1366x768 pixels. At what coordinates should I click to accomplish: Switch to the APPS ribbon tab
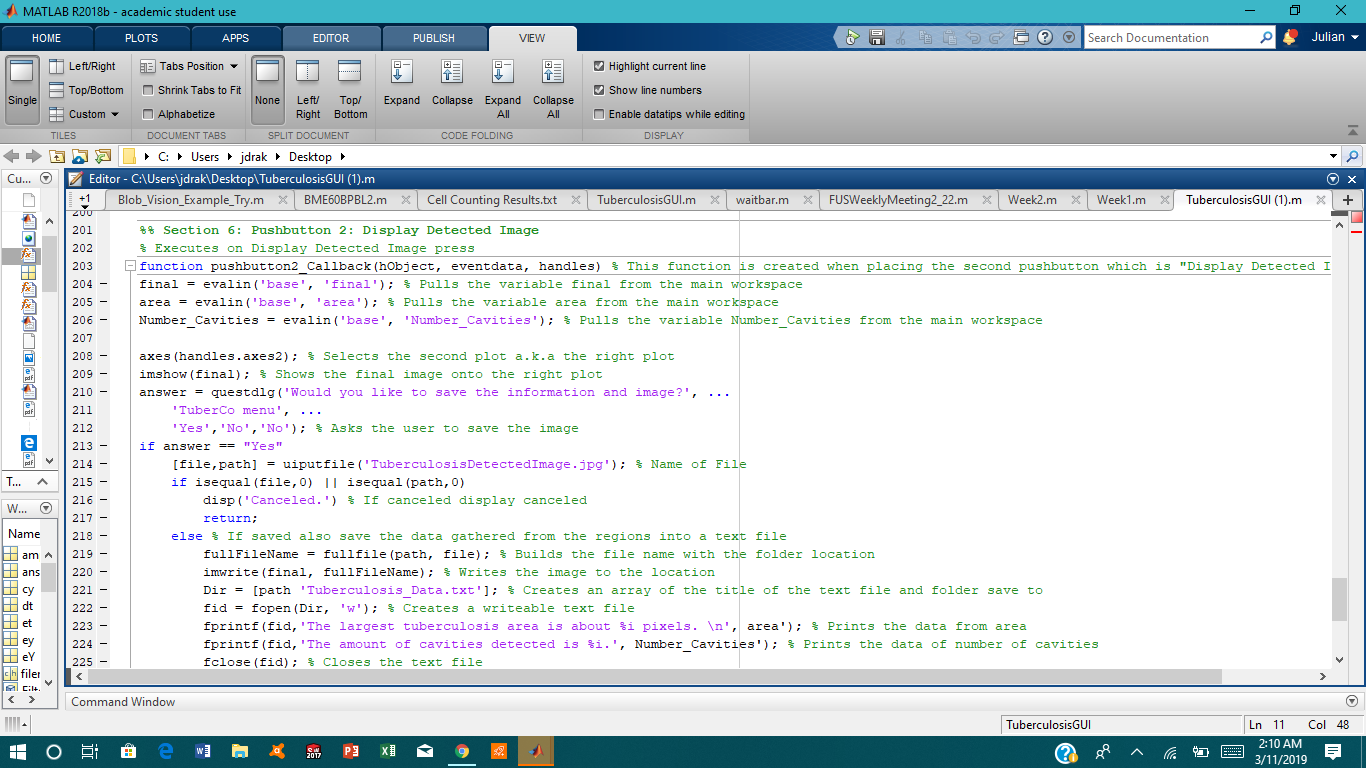(236, 38)
